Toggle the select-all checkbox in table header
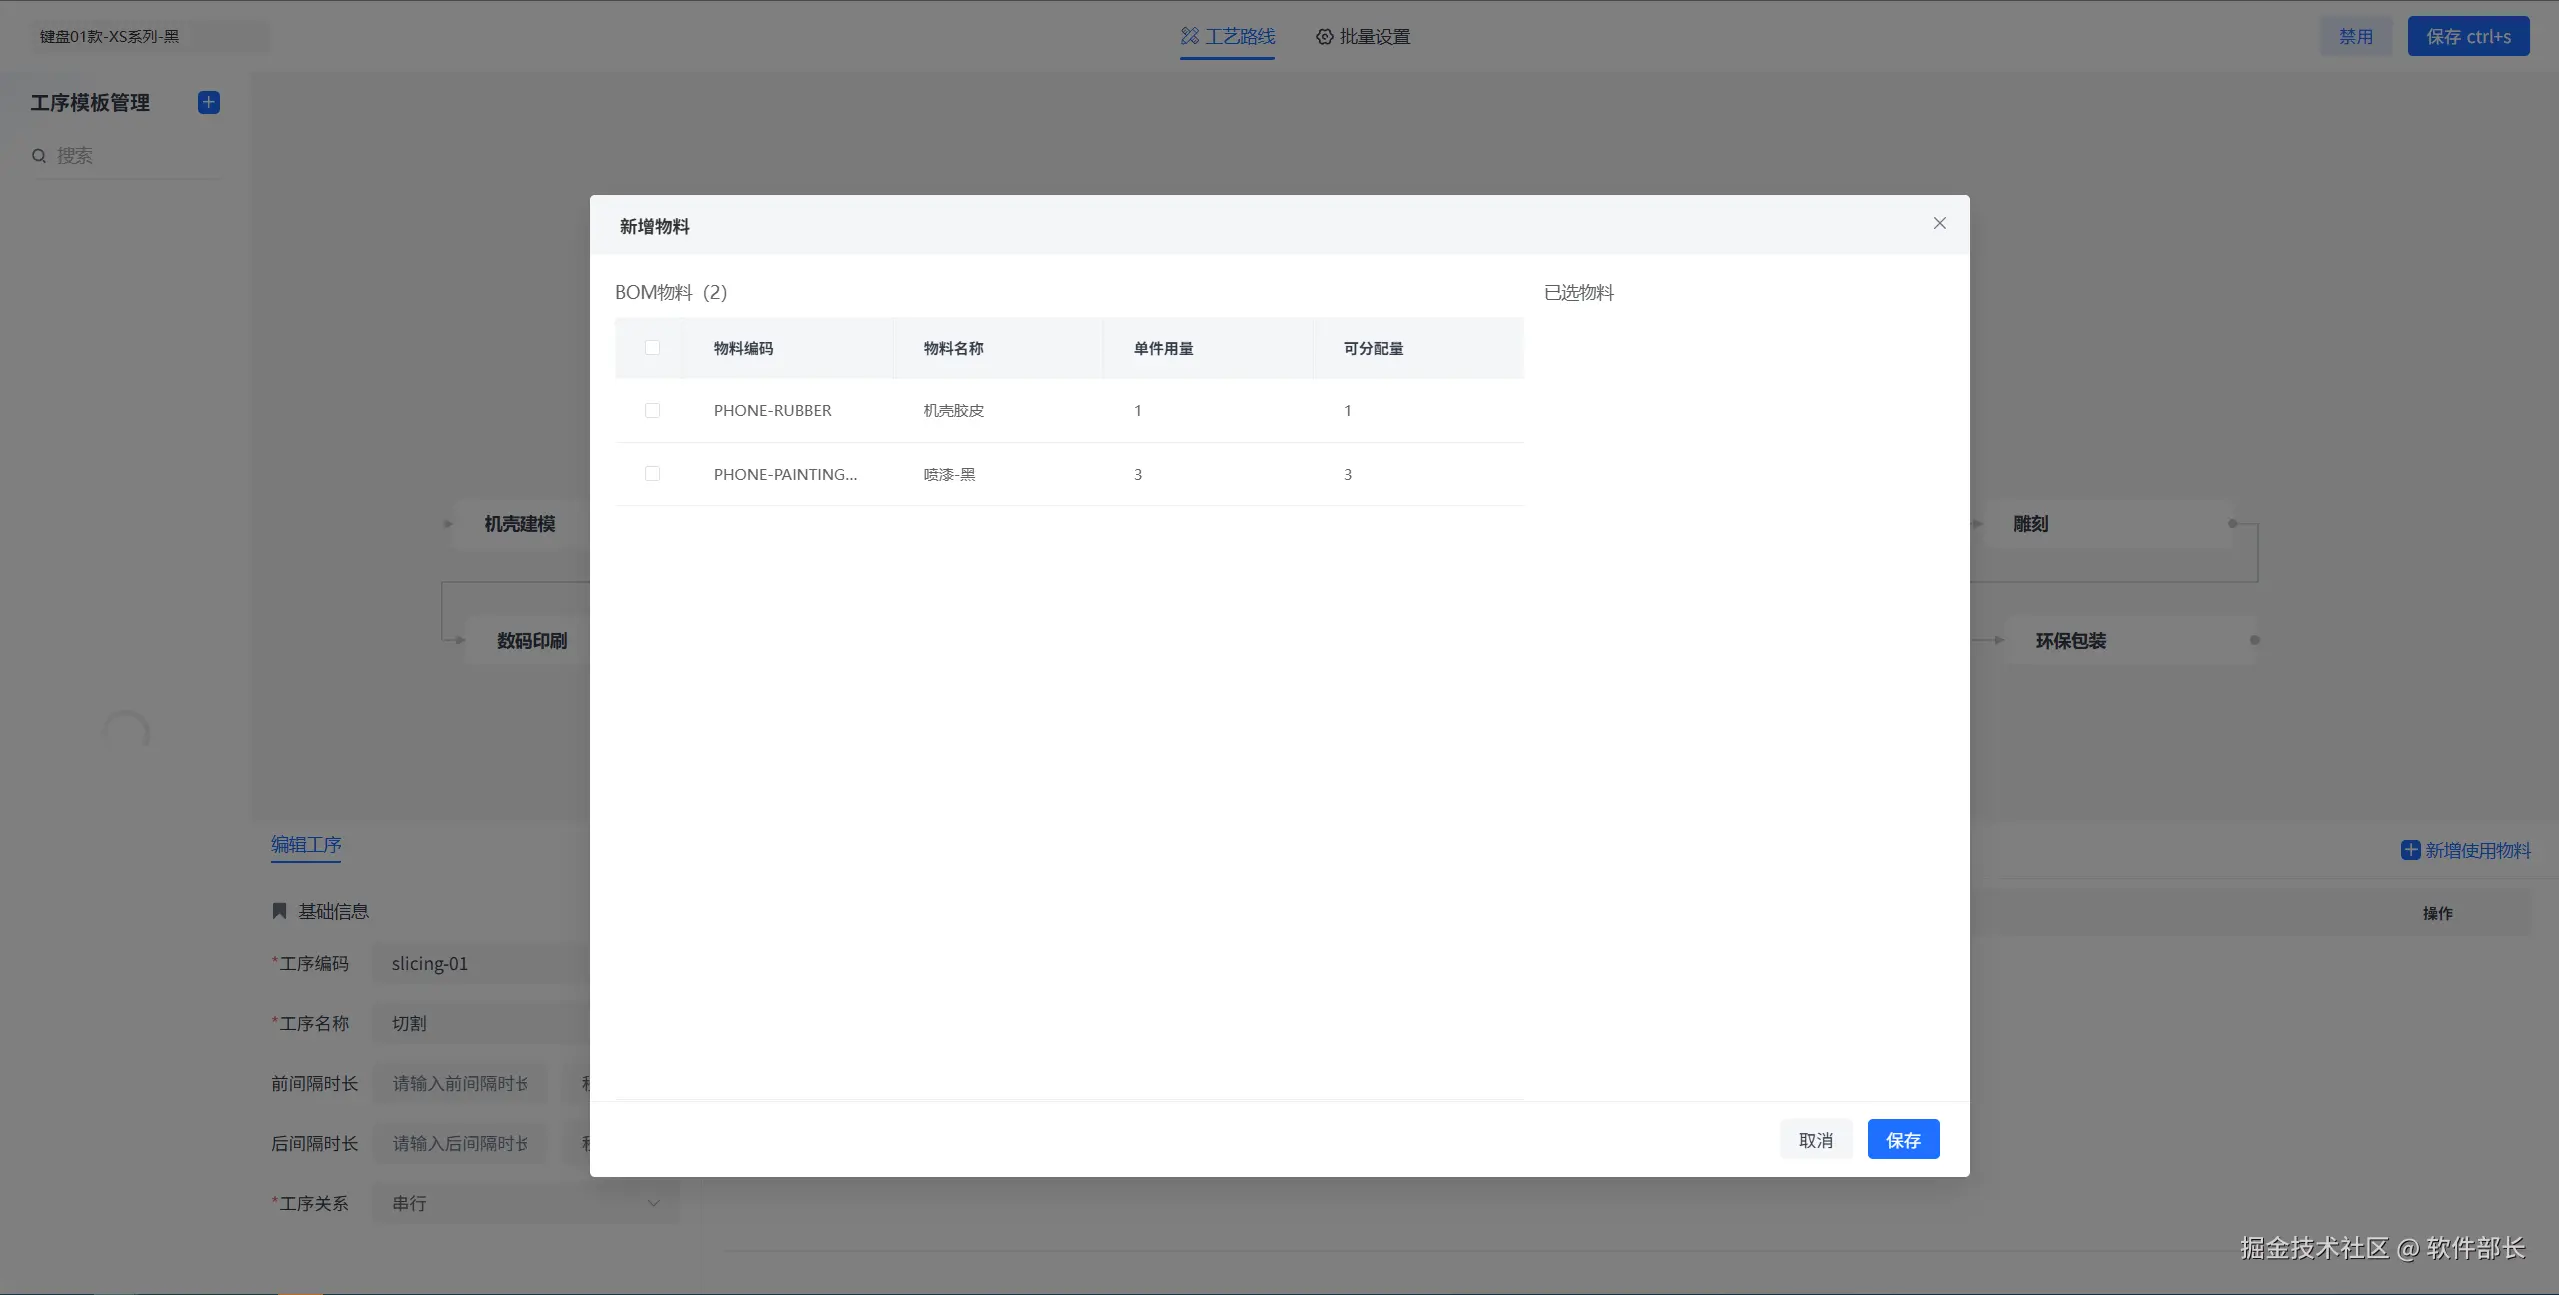 click(652, 348)
